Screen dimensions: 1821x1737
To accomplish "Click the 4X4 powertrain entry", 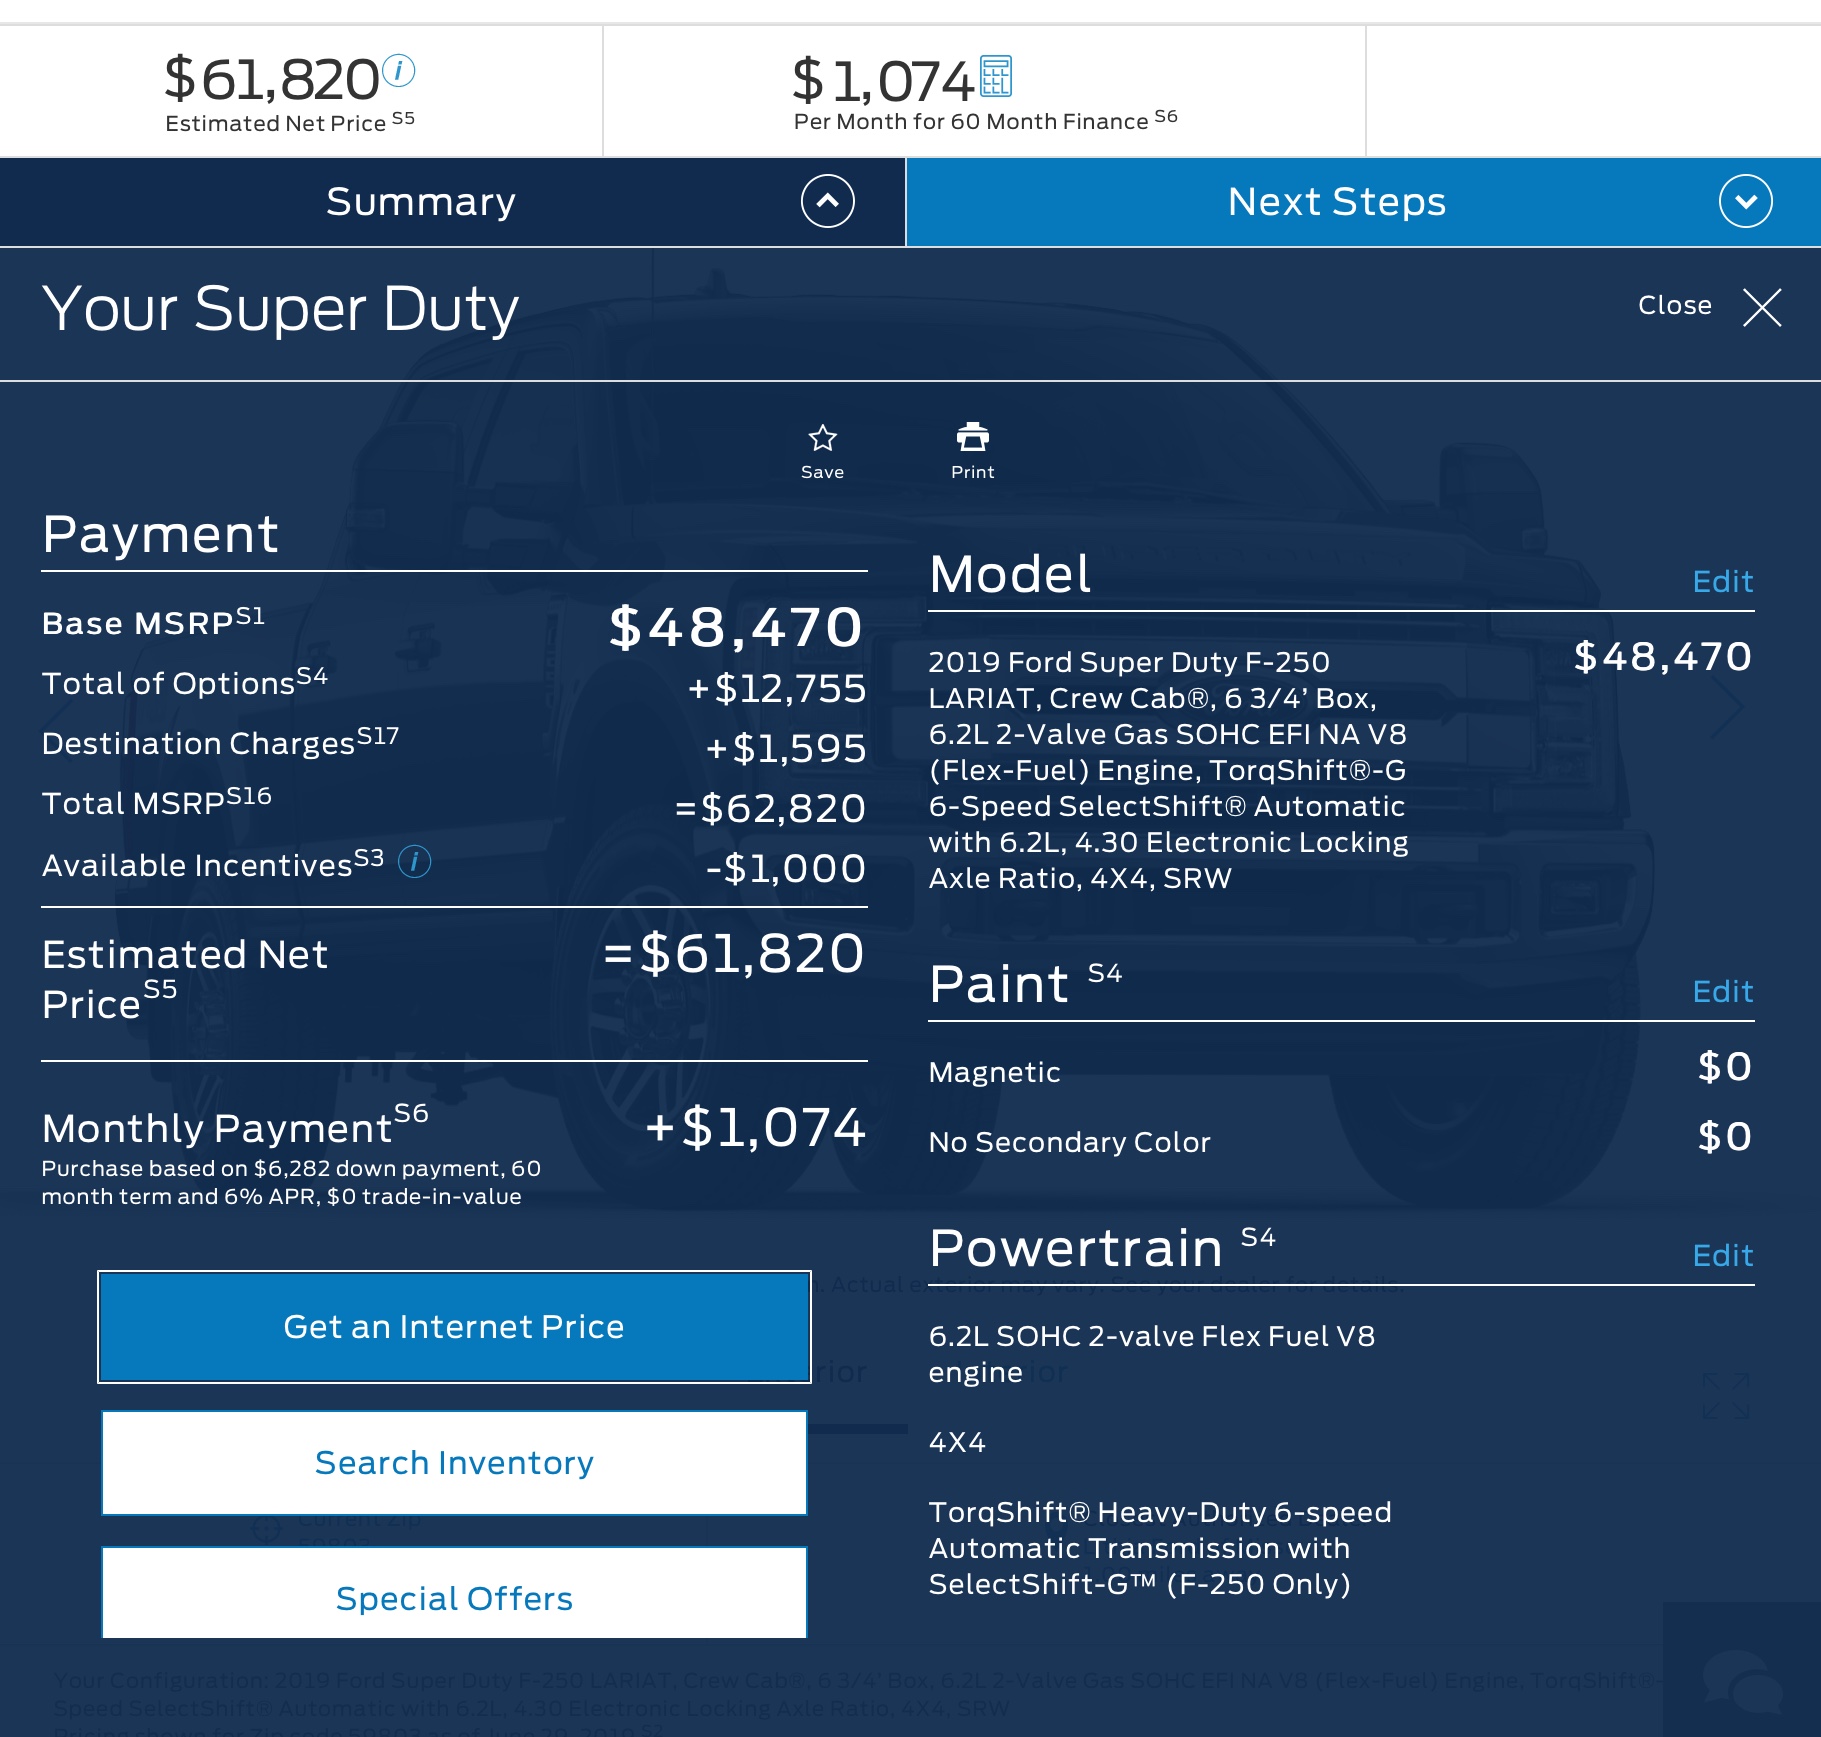I will tap(957, 1442).
